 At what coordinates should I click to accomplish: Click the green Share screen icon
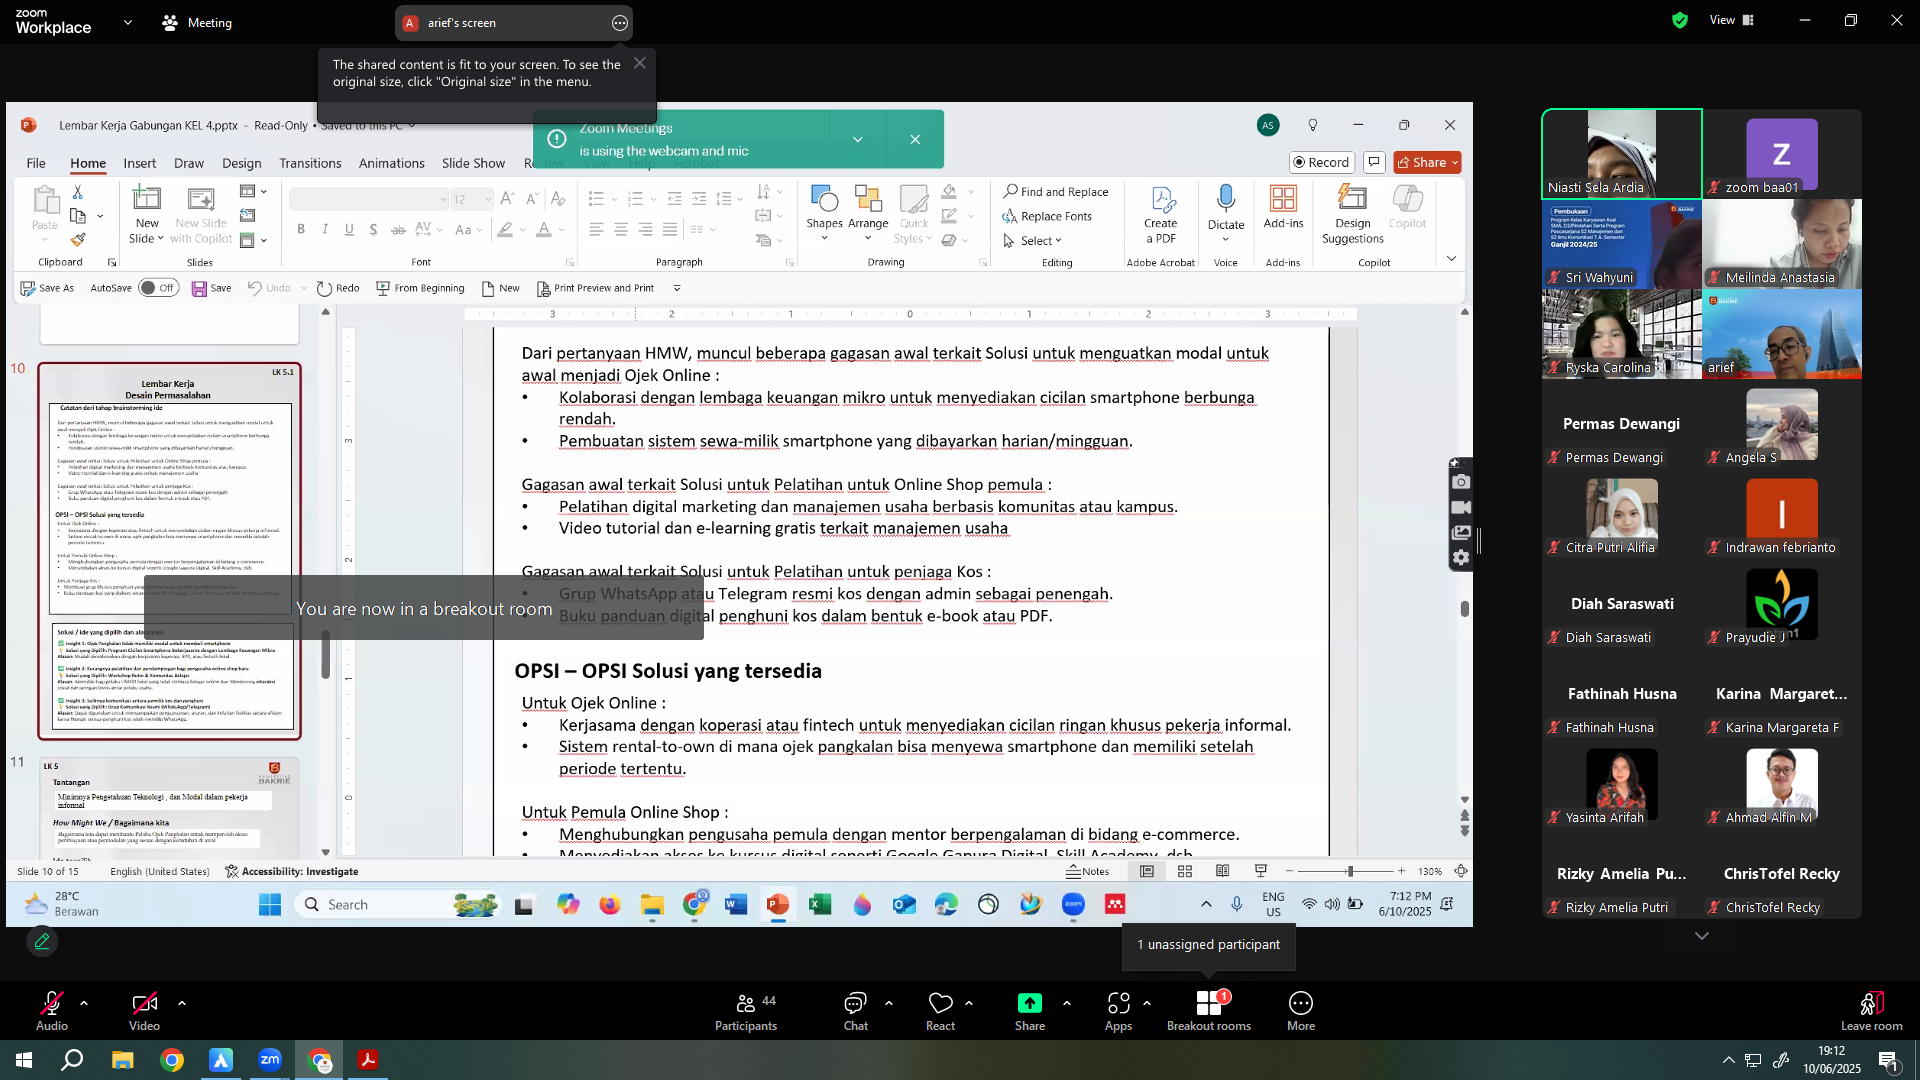1030,1003
